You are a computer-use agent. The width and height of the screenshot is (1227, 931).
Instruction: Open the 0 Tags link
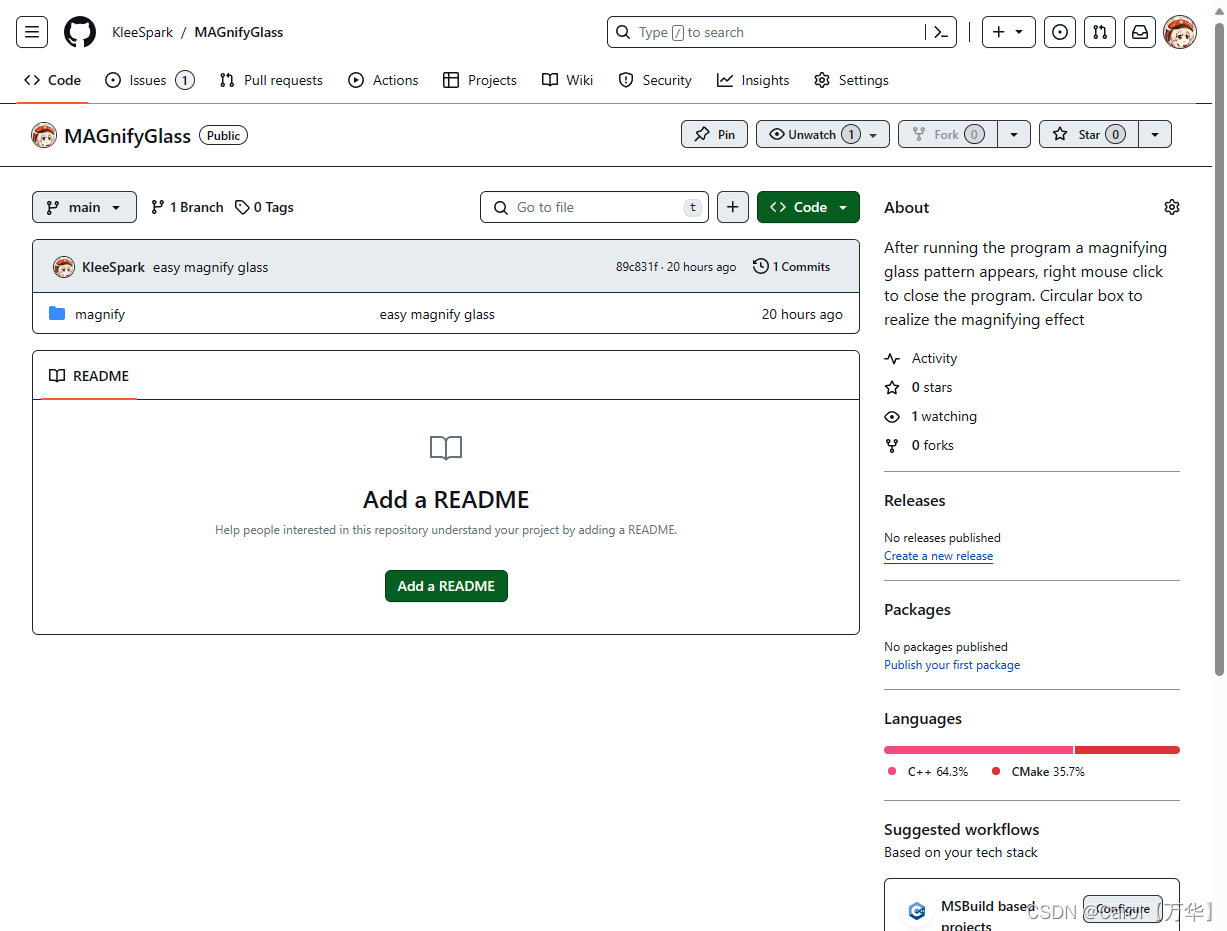(x=264, y=207)
